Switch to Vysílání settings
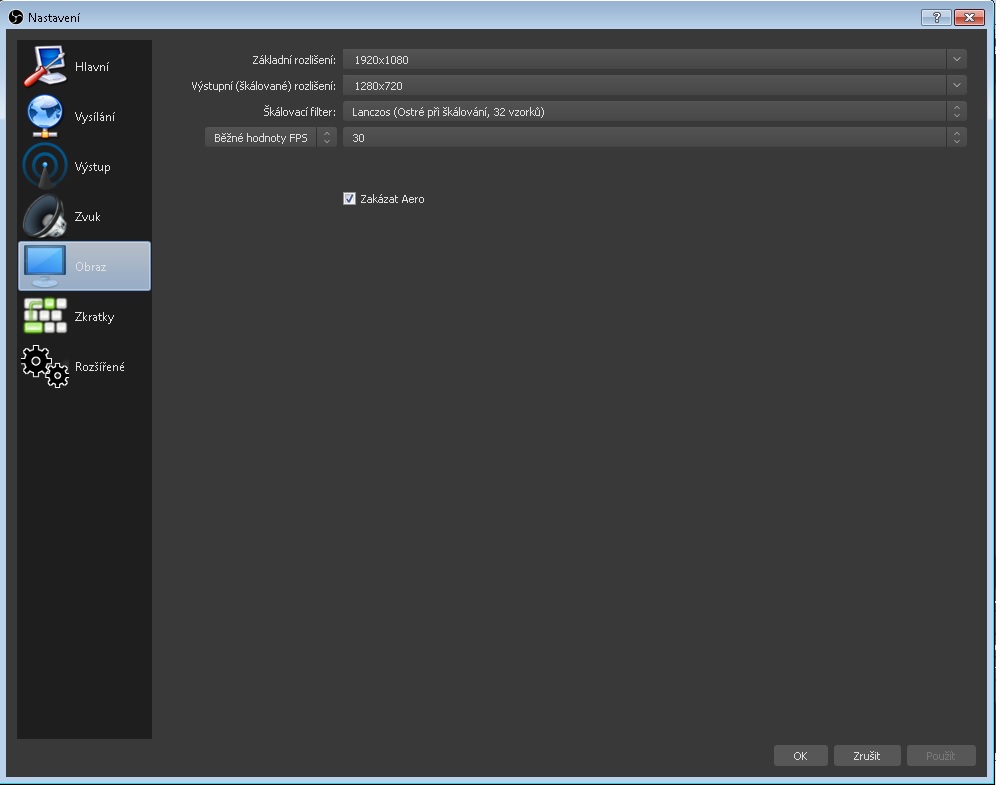This screenshot has height=785, width=996. click(x=84, y=116)
